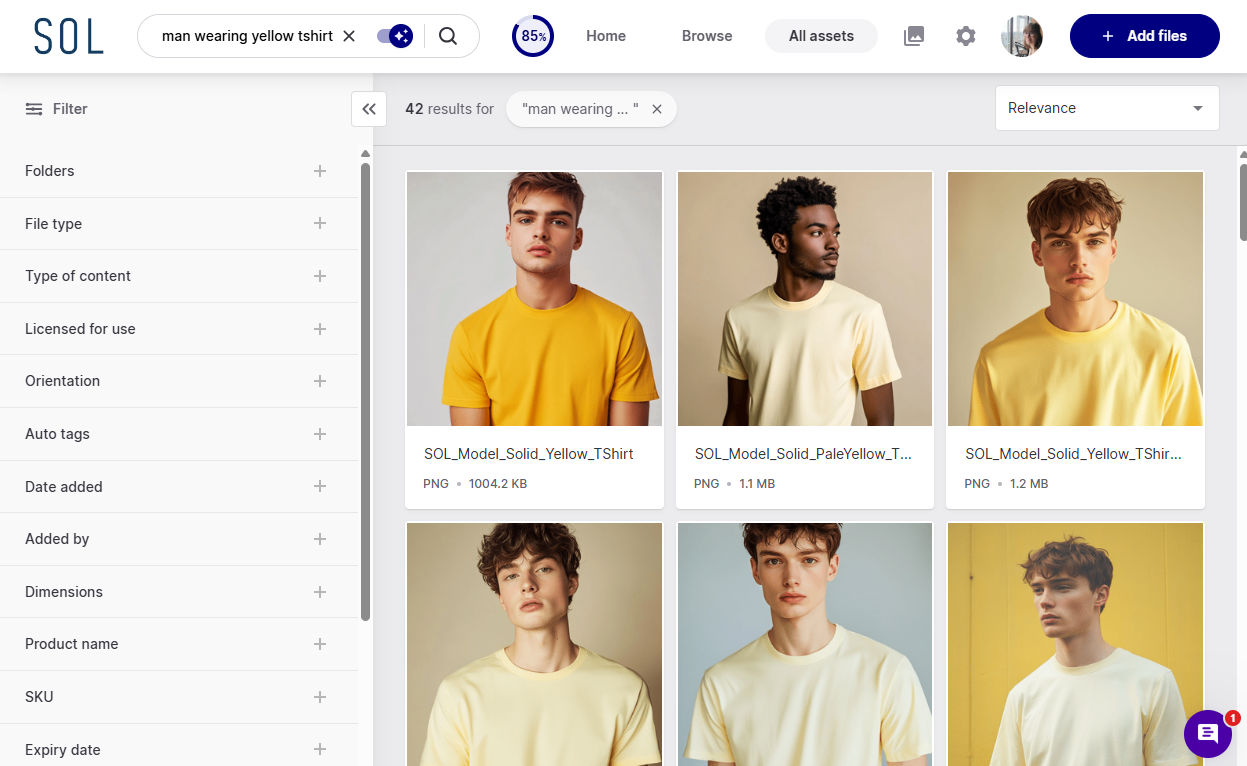The height and width of the screenshot is (766, 1247).
Task: Open the SOL_Model_Solid_Yellow_TShirt first thumbnail
Action: [534, 299]
